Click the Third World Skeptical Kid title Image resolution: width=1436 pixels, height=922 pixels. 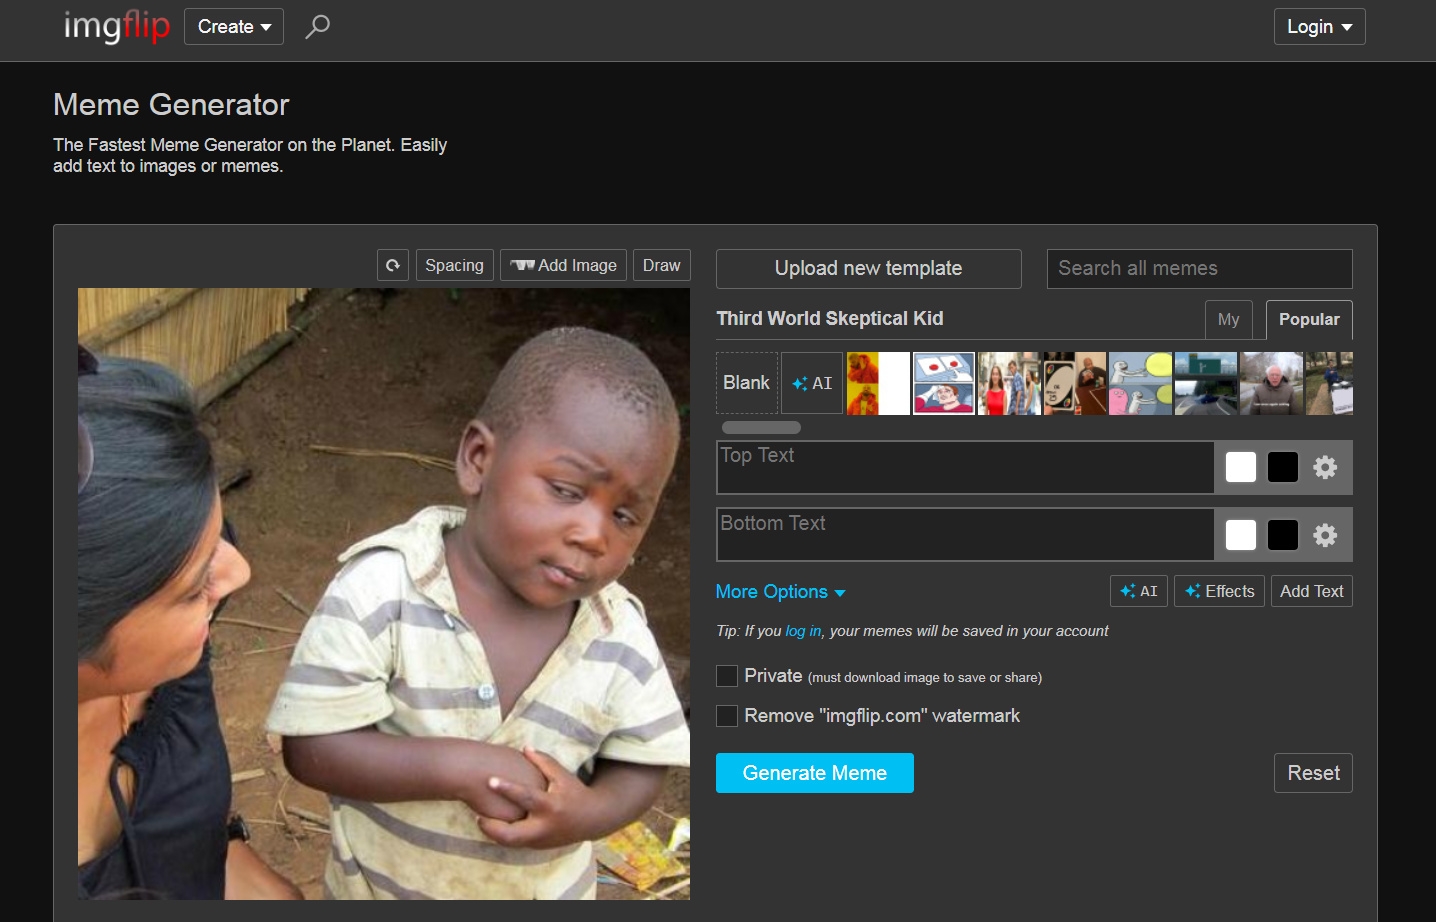tap(830, 318)
